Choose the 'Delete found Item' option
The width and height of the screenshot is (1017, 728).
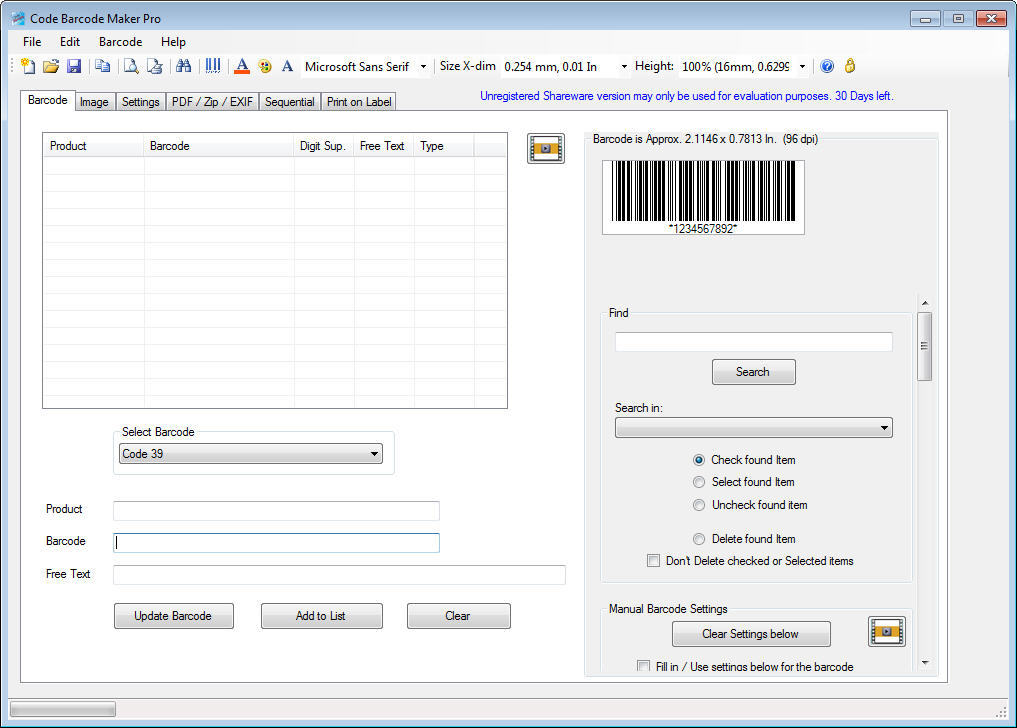coord(699,539)
